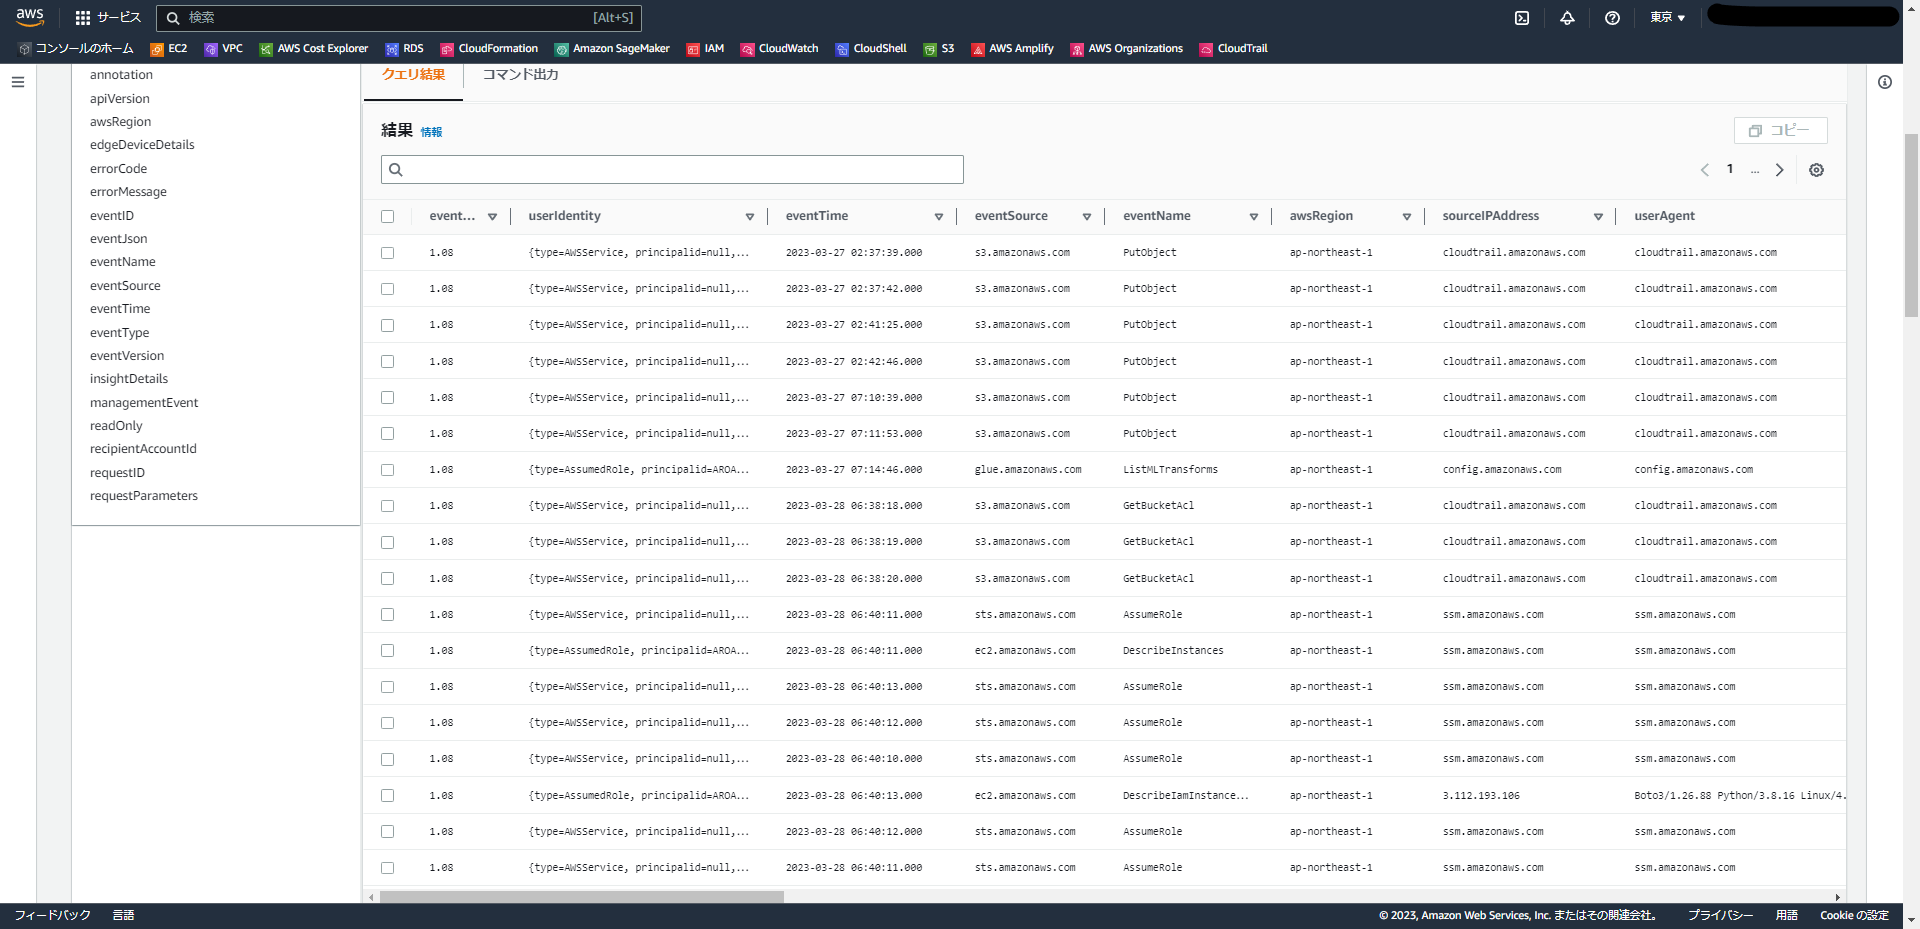Open Cookie の設定 link
Image resolution: width=1920 pixels, height=929 pixels.
coord(1854,916)
